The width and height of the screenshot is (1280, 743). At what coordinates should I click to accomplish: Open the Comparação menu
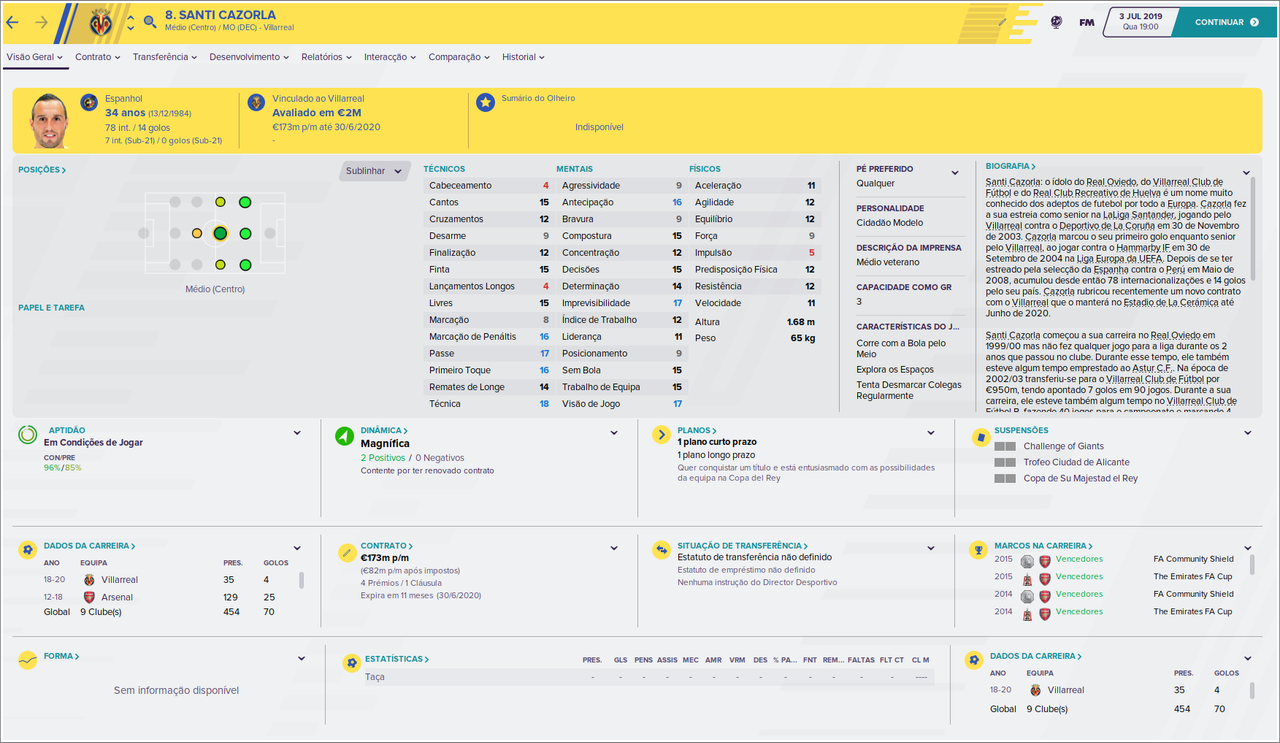pos(460,57)
